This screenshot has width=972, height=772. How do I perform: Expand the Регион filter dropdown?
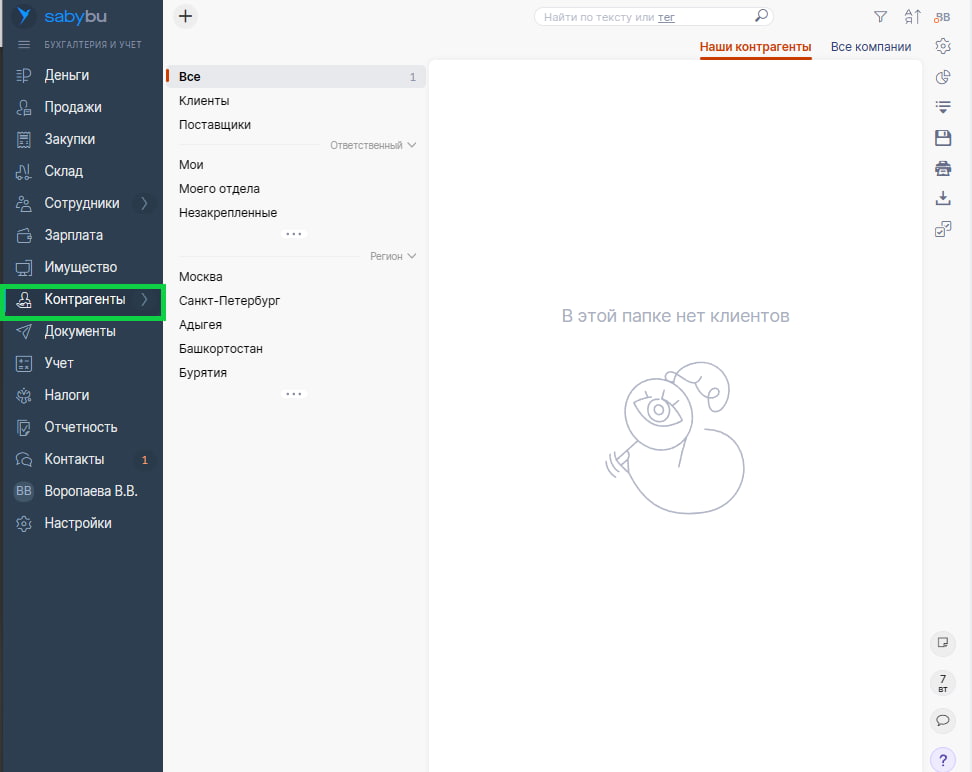point(393,257)
